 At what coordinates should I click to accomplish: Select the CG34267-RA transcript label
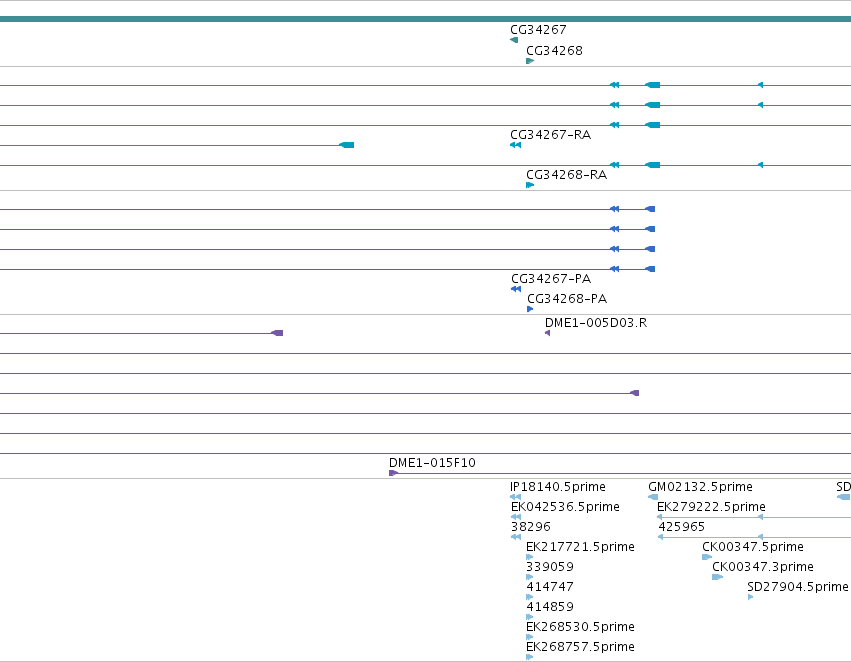(x=550, y=135)
